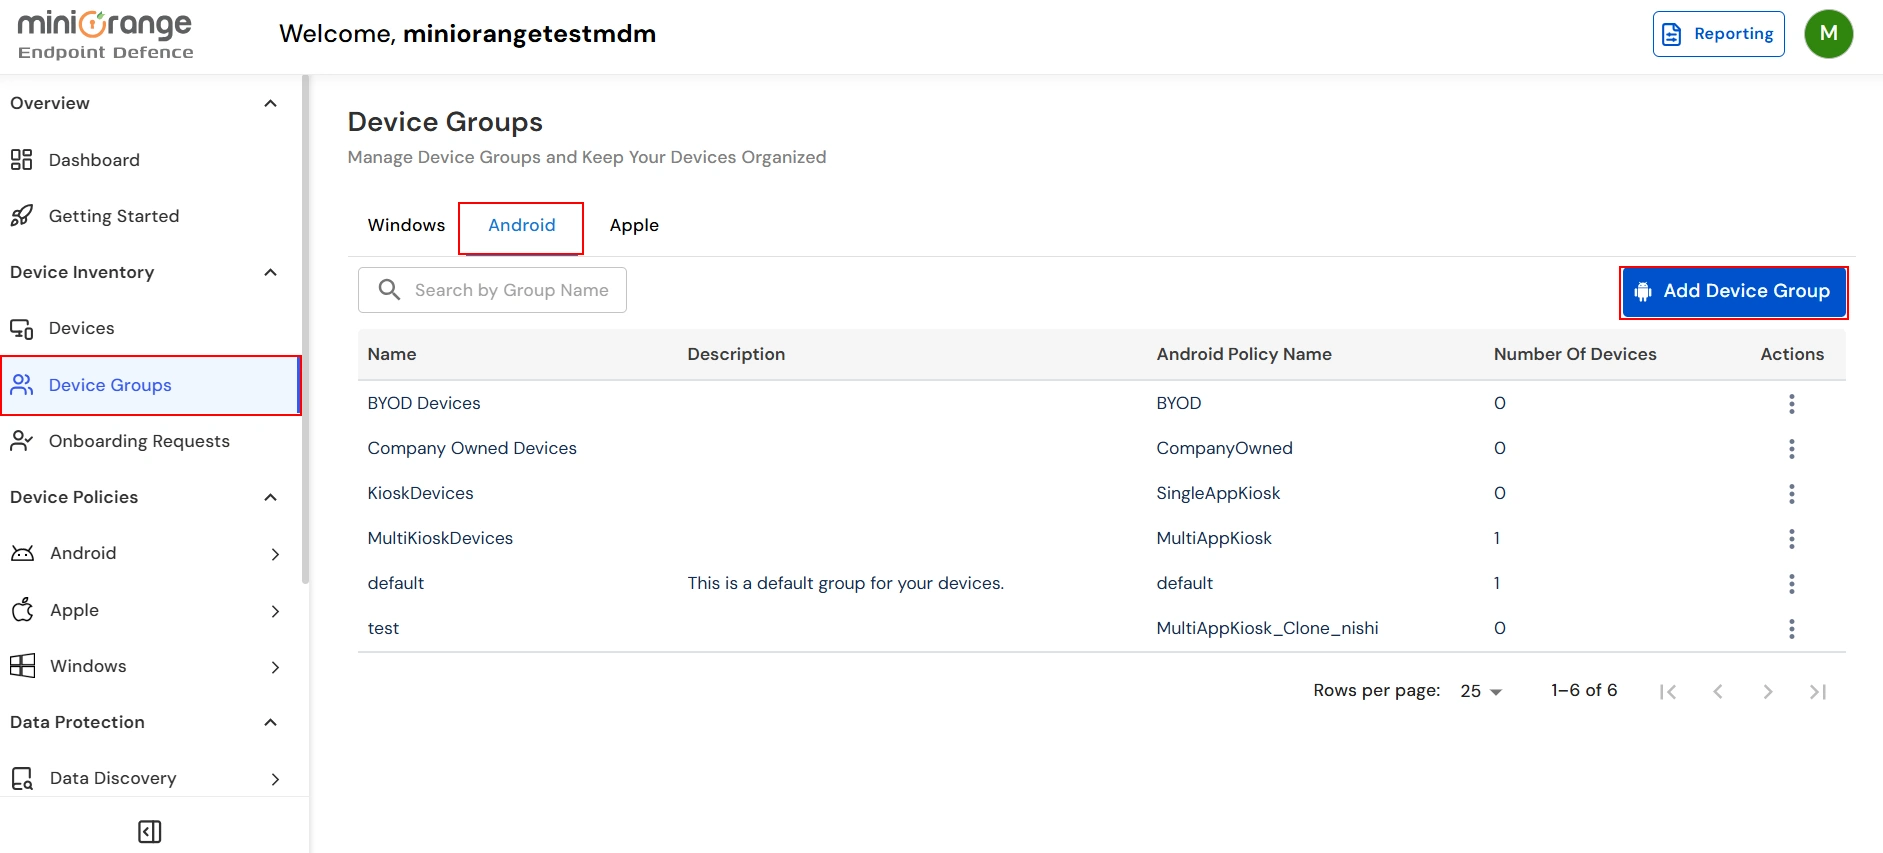Click the Data Discovery search icon

[22, 778]
